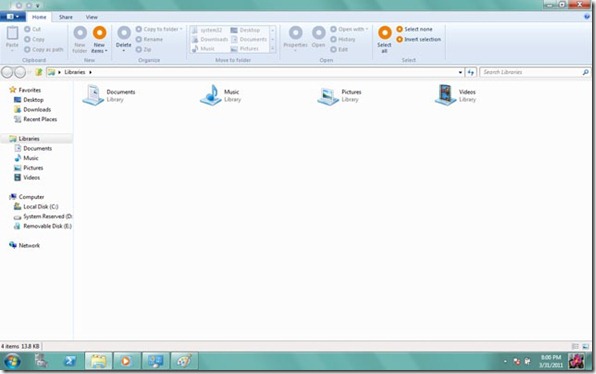
Task: Select Desktop under Favorites
Action: point(29,100)
